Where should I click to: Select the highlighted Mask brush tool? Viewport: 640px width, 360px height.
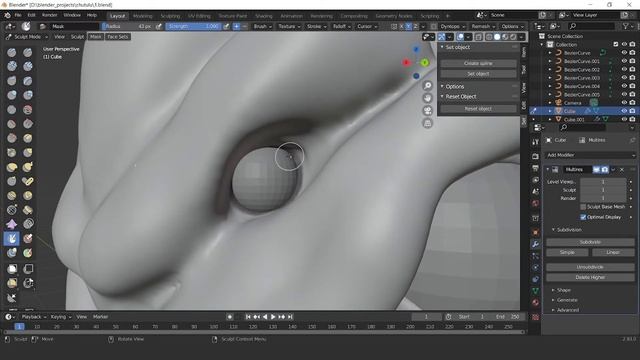coord(11,238)
